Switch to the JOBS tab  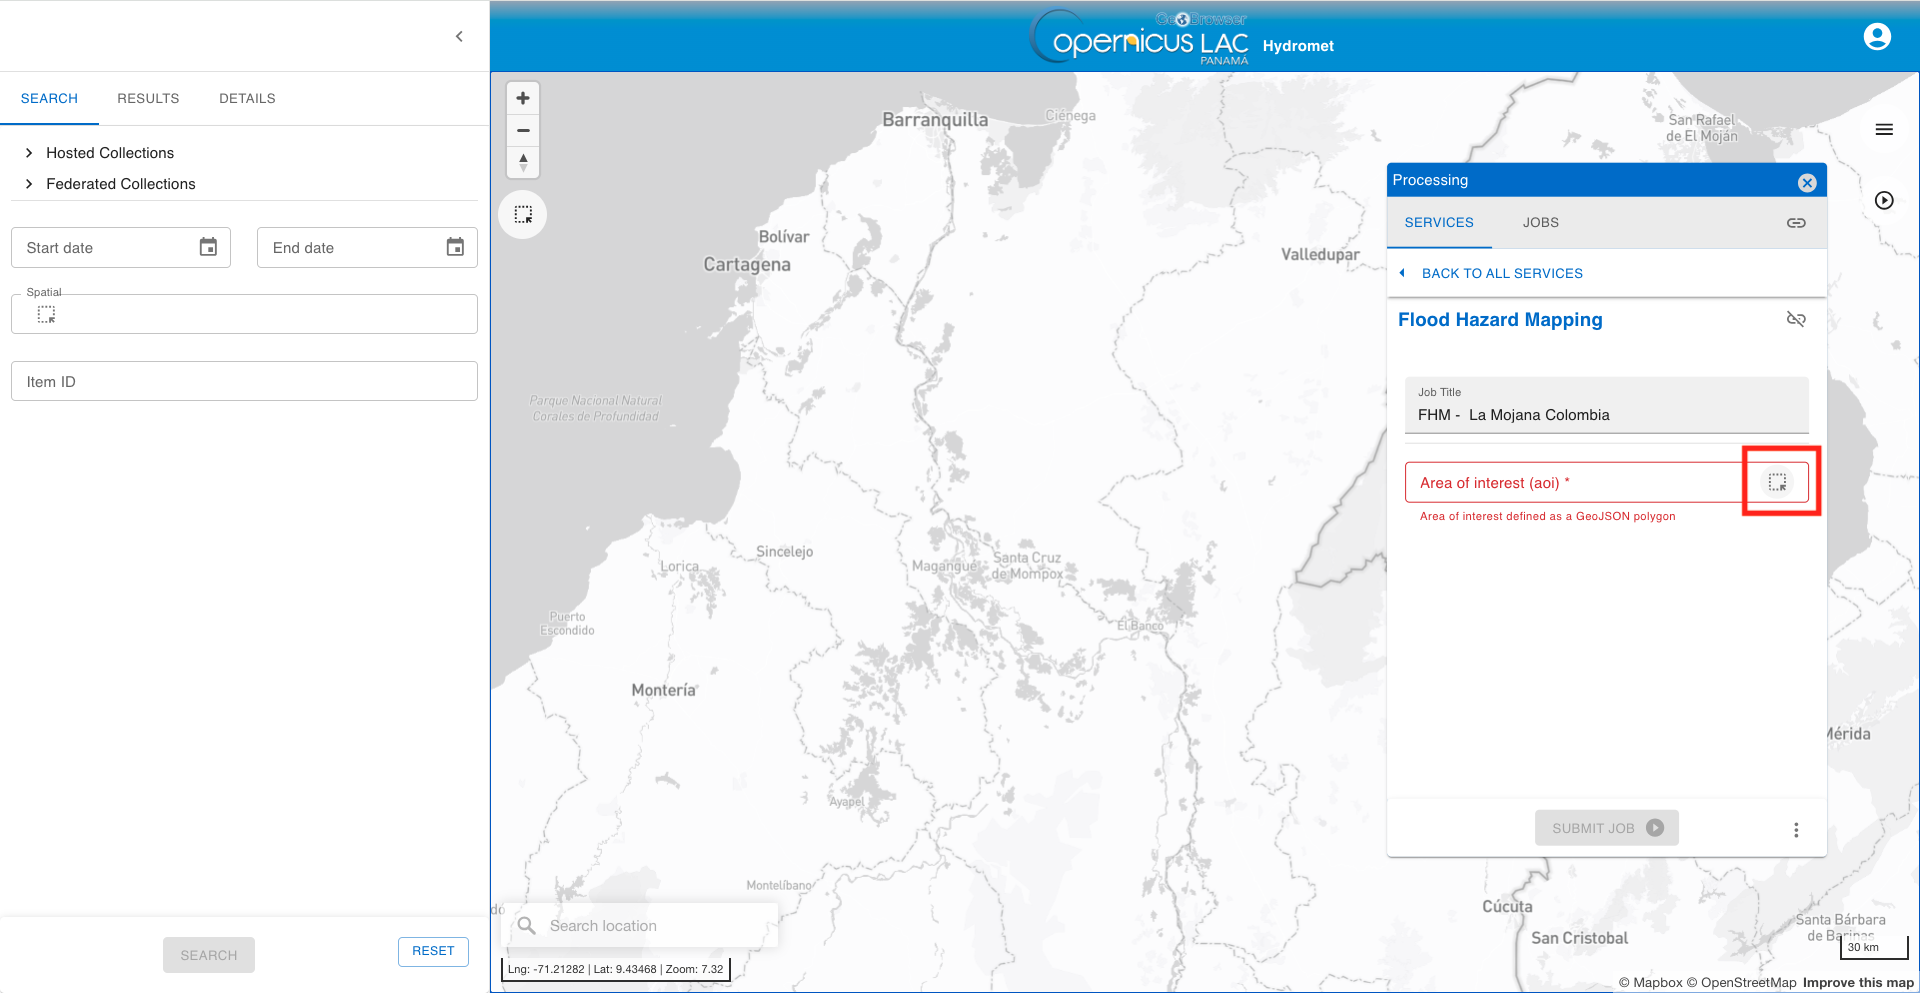1541,222
